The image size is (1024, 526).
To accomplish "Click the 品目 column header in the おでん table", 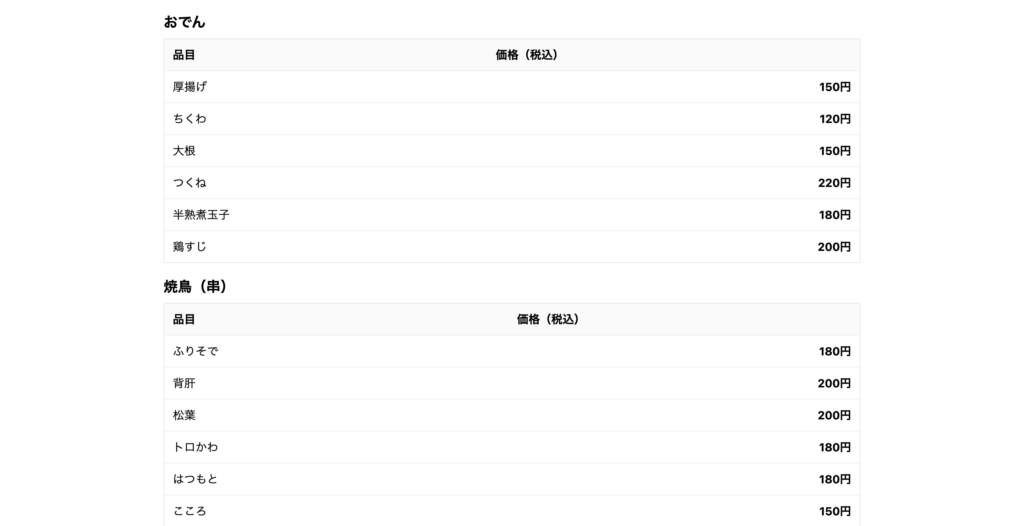I will pyautogui.click(x=184, y=55).
